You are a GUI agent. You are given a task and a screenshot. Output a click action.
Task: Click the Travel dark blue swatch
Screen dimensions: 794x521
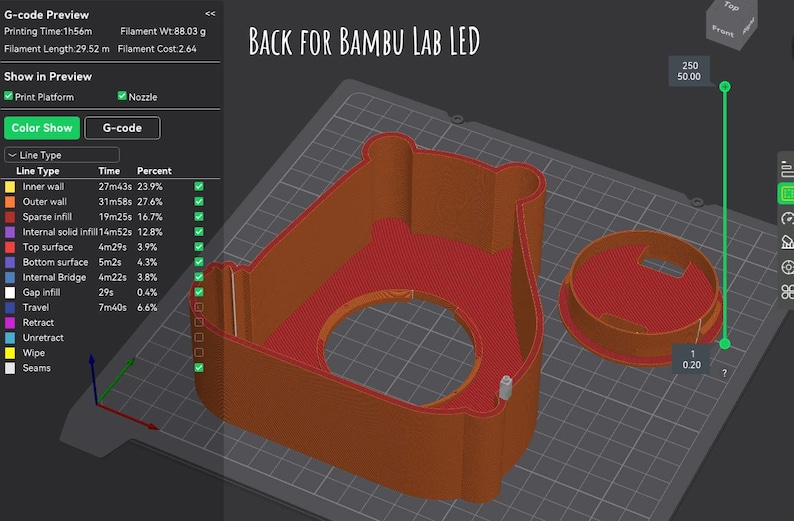10,308
